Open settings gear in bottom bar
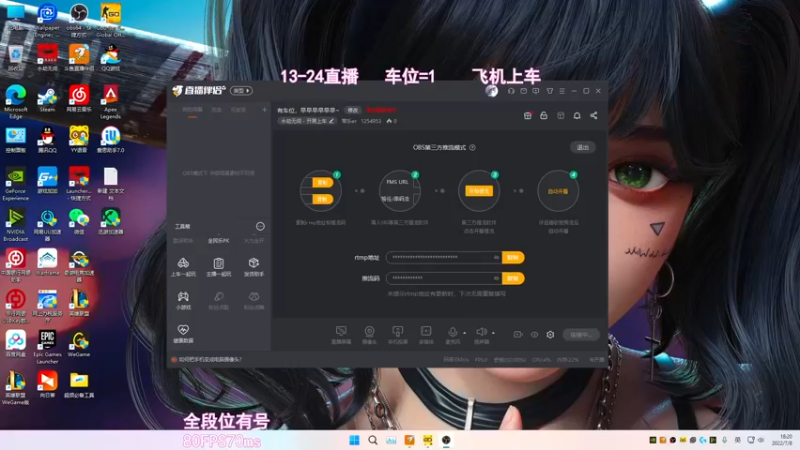Image resolution: width=800 pixels, height=450 pixels. tap(550, 335)
